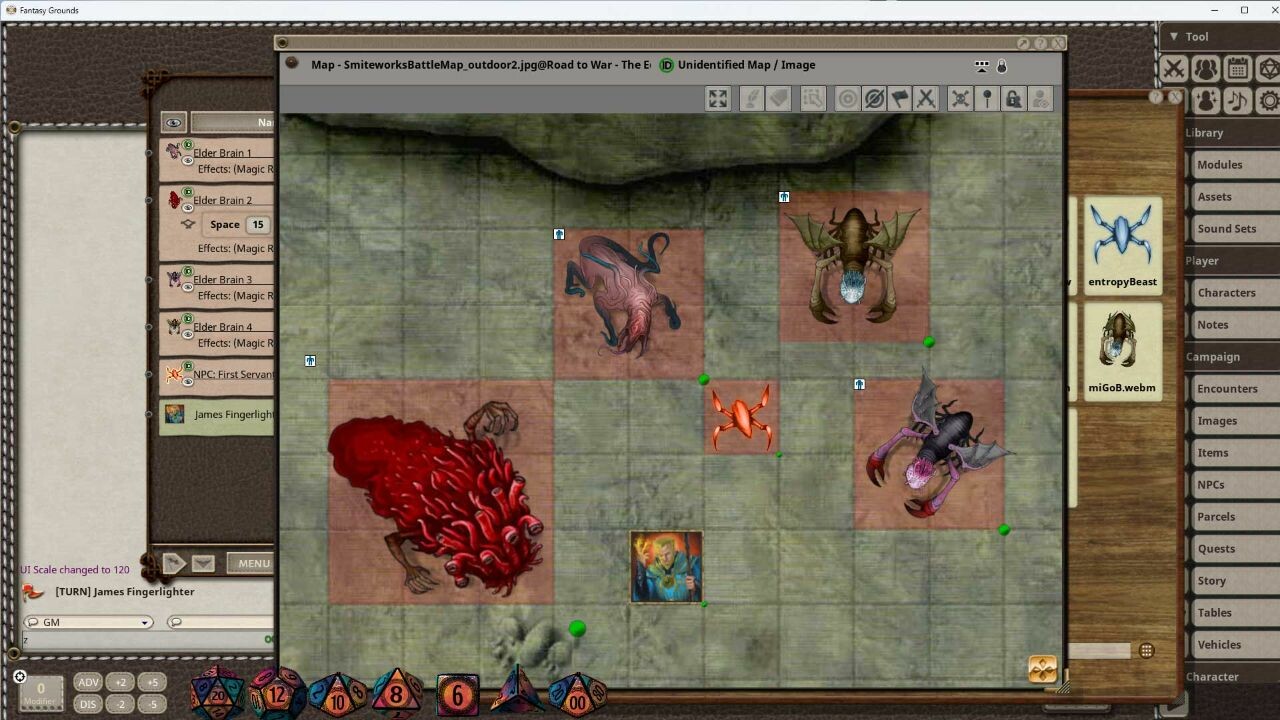Toggle the crossed-out targeting icon on map toolbar

(874, 98)
